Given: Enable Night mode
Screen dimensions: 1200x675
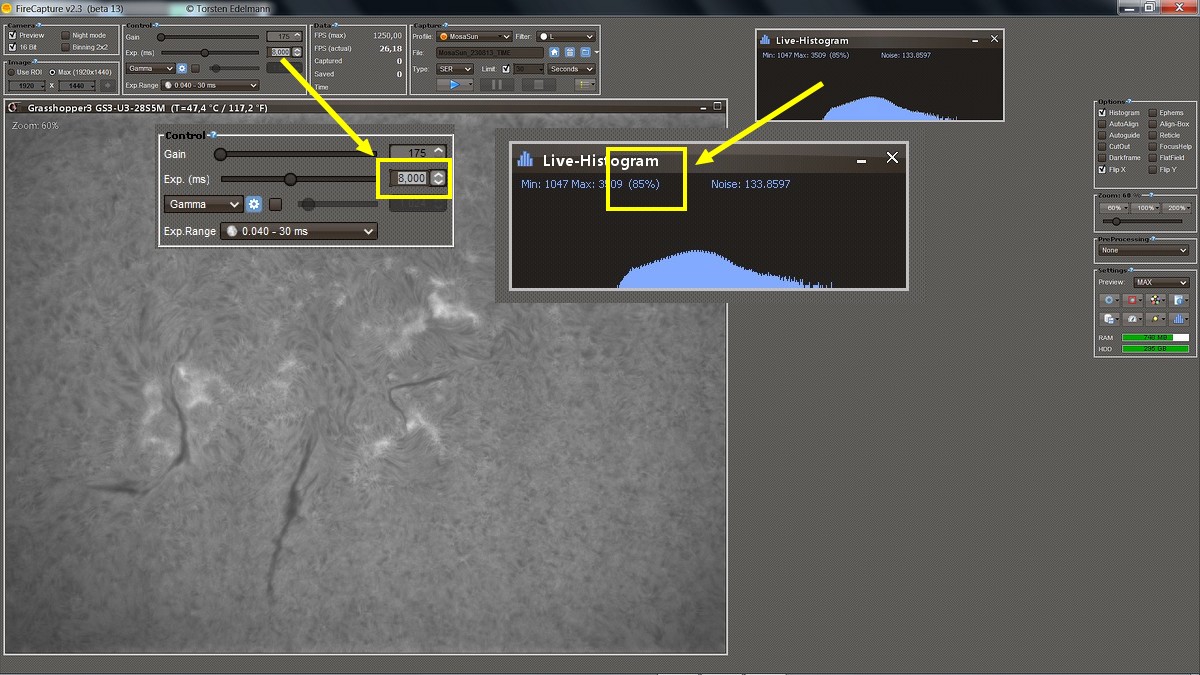Looking at the screenshot, I should [65, 35].
